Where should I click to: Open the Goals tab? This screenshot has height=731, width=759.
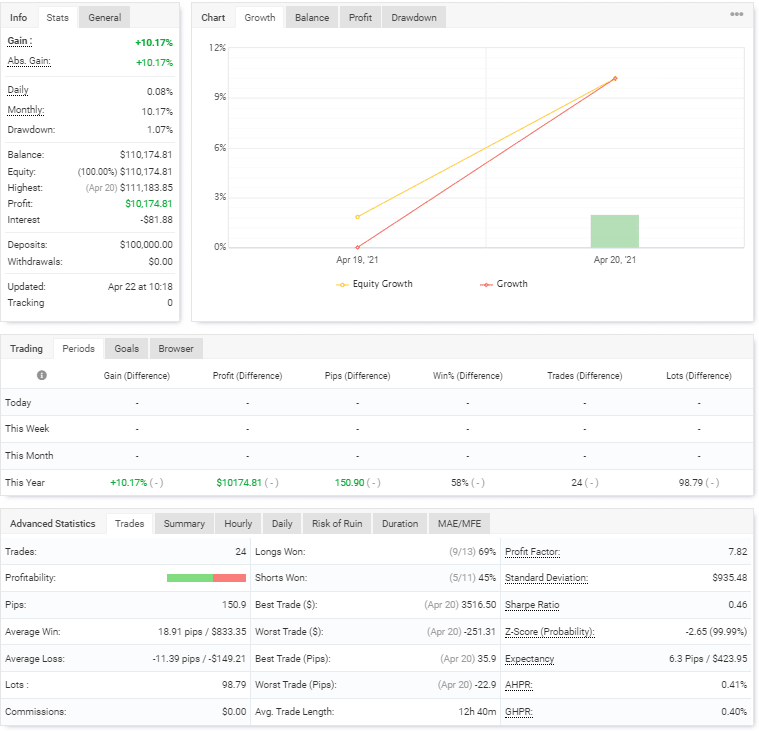click(x=126, y=349)
